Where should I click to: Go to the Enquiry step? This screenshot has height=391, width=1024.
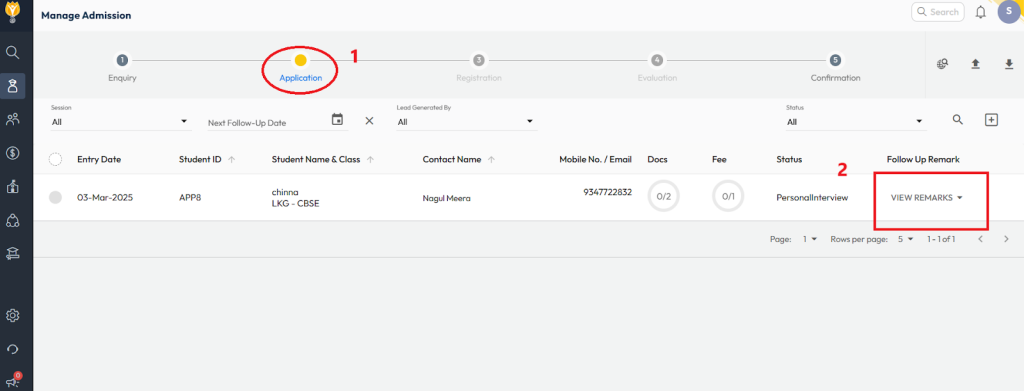(x=122, y=68)
